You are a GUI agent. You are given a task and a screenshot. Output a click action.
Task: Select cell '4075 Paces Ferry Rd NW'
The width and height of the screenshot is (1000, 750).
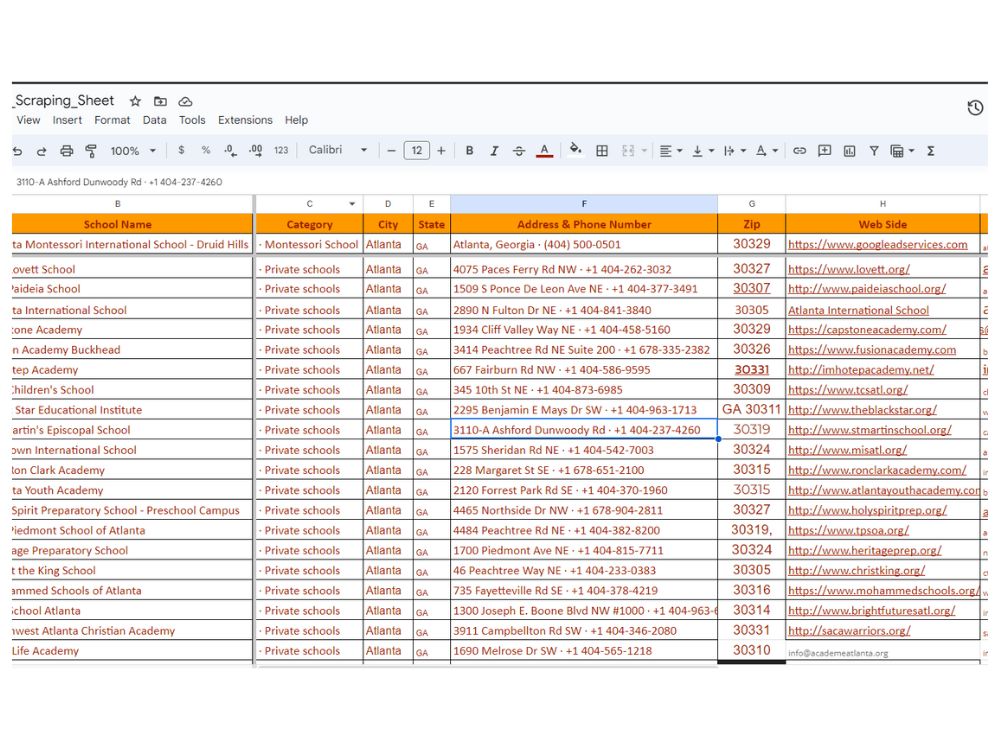[584, 269]
